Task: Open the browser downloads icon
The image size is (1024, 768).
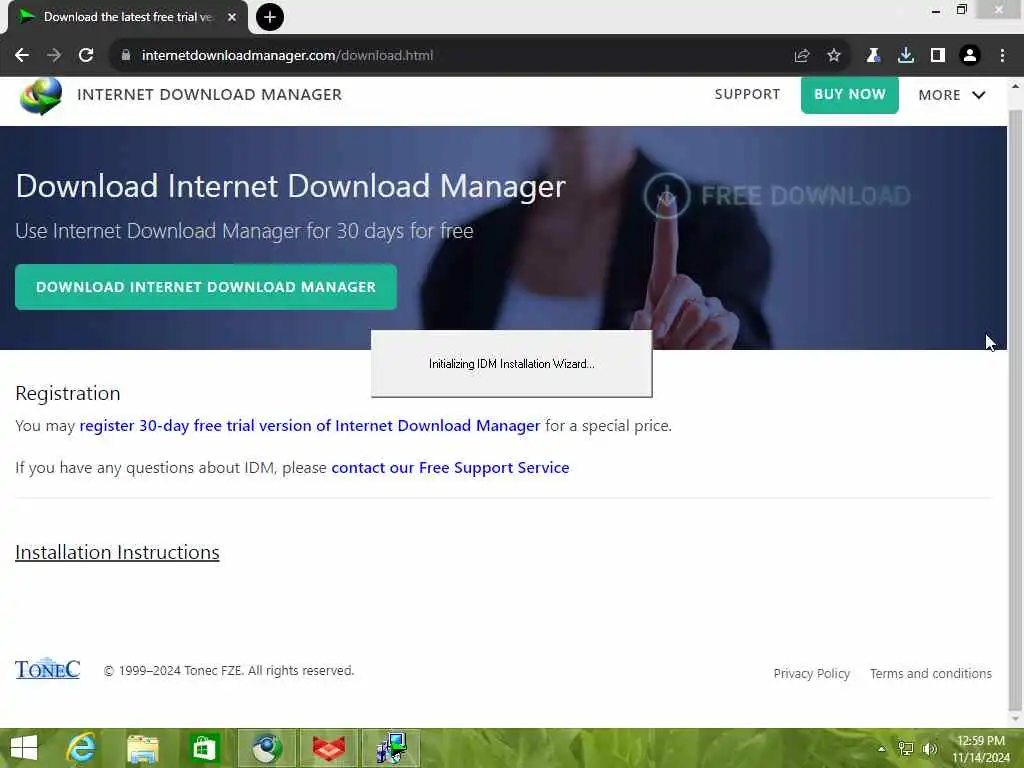Action: point(906,56)
